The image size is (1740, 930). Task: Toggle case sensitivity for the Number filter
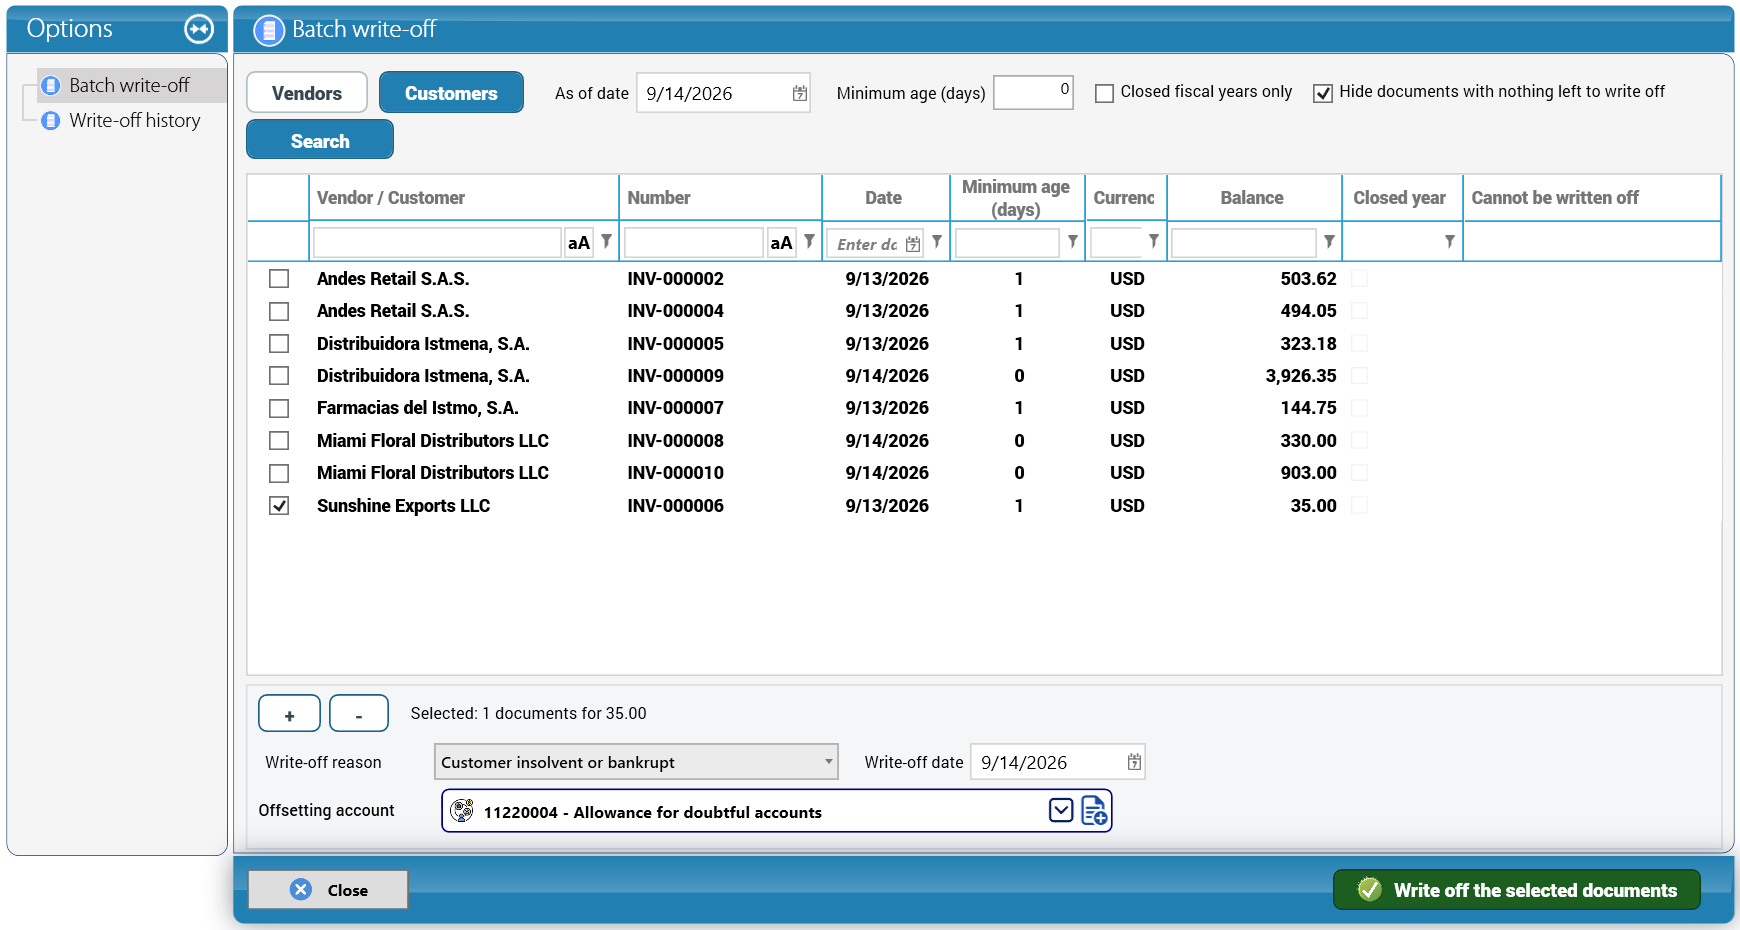coord(781,243)
